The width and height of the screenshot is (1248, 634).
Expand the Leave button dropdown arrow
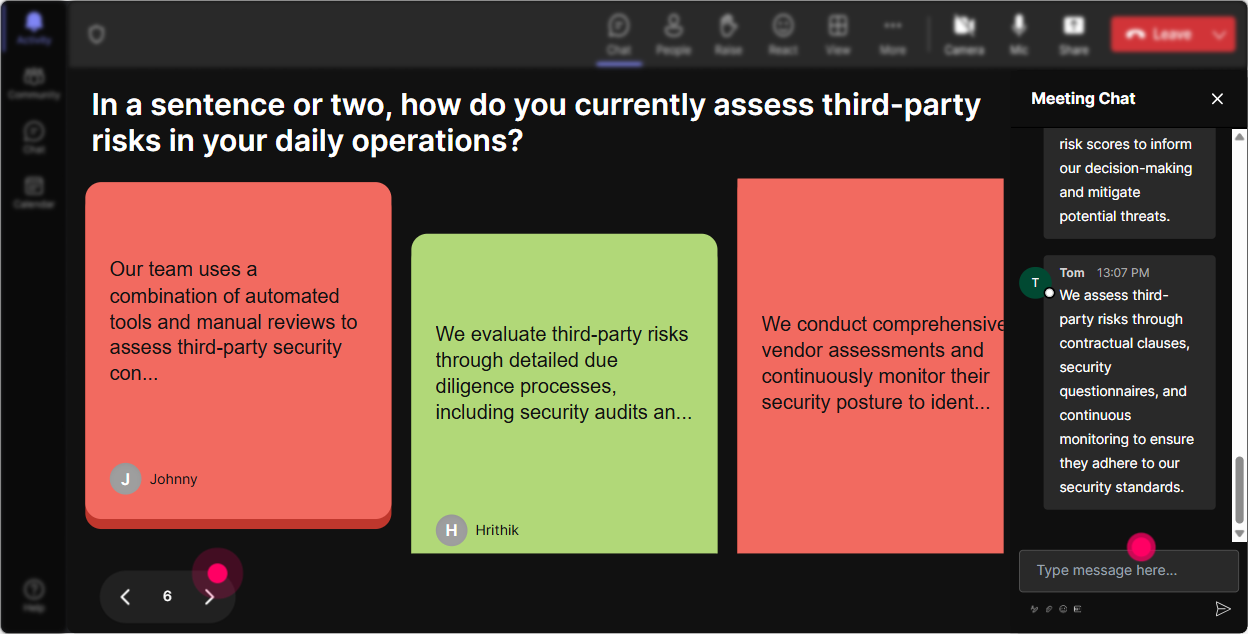tap(1220, 34)
